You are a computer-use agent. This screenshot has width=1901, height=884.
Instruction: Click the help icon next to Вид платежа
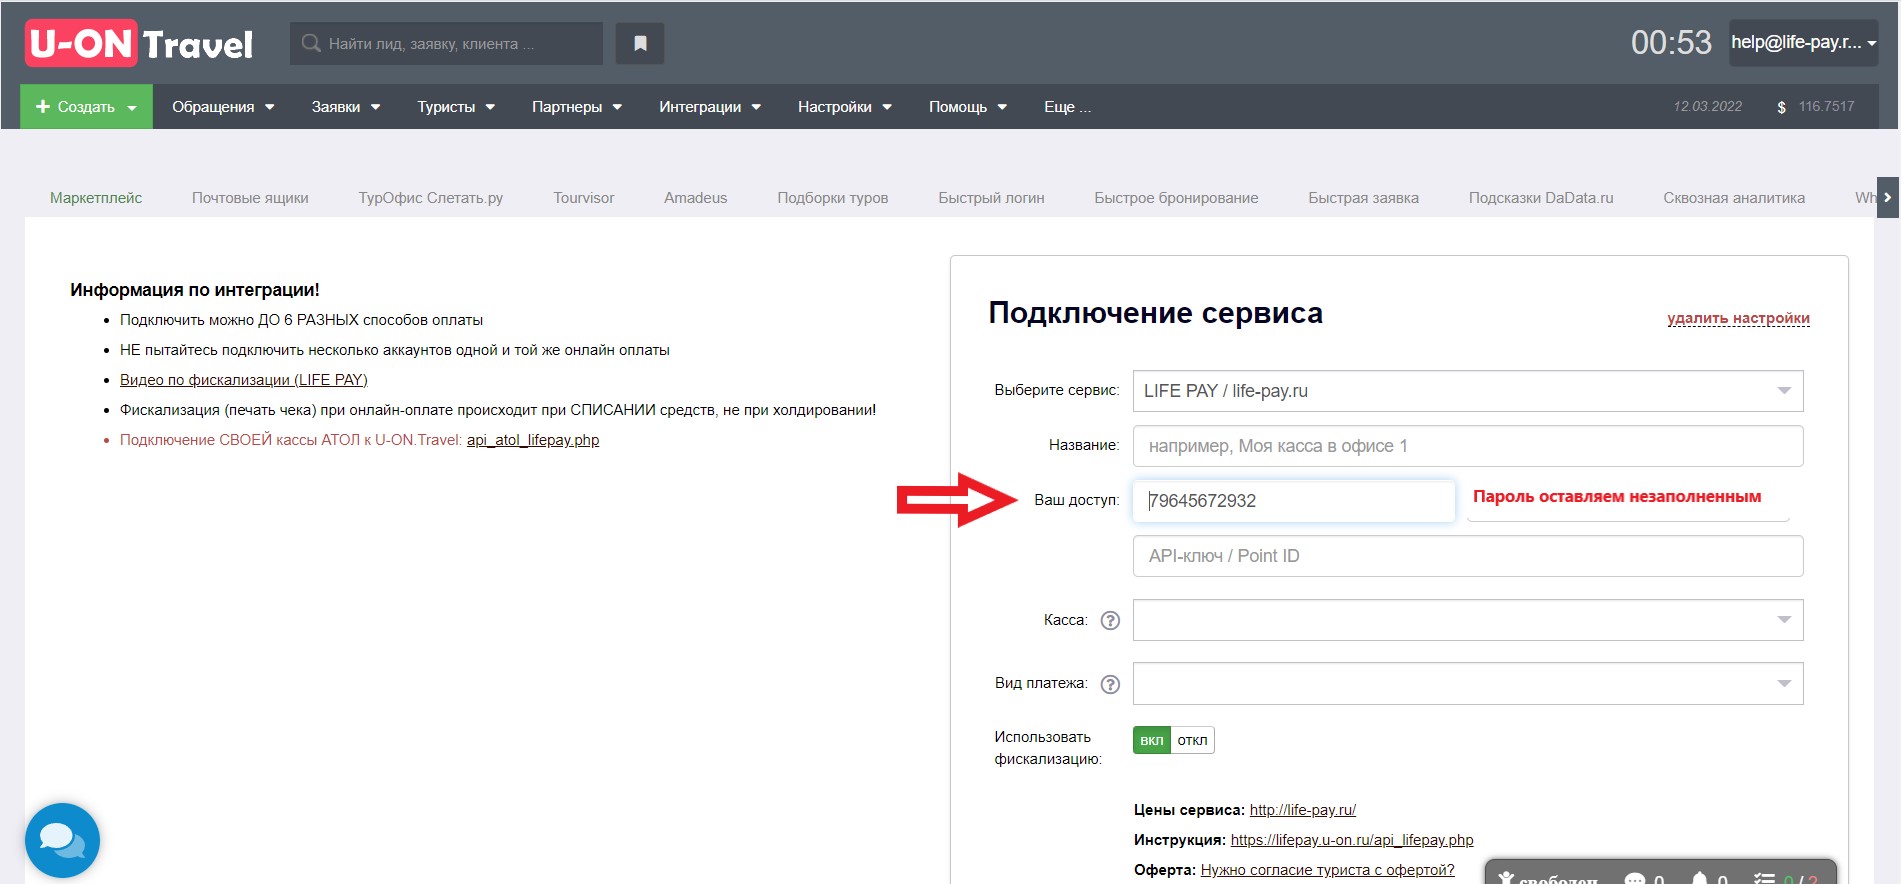[x=1110, y=684]
